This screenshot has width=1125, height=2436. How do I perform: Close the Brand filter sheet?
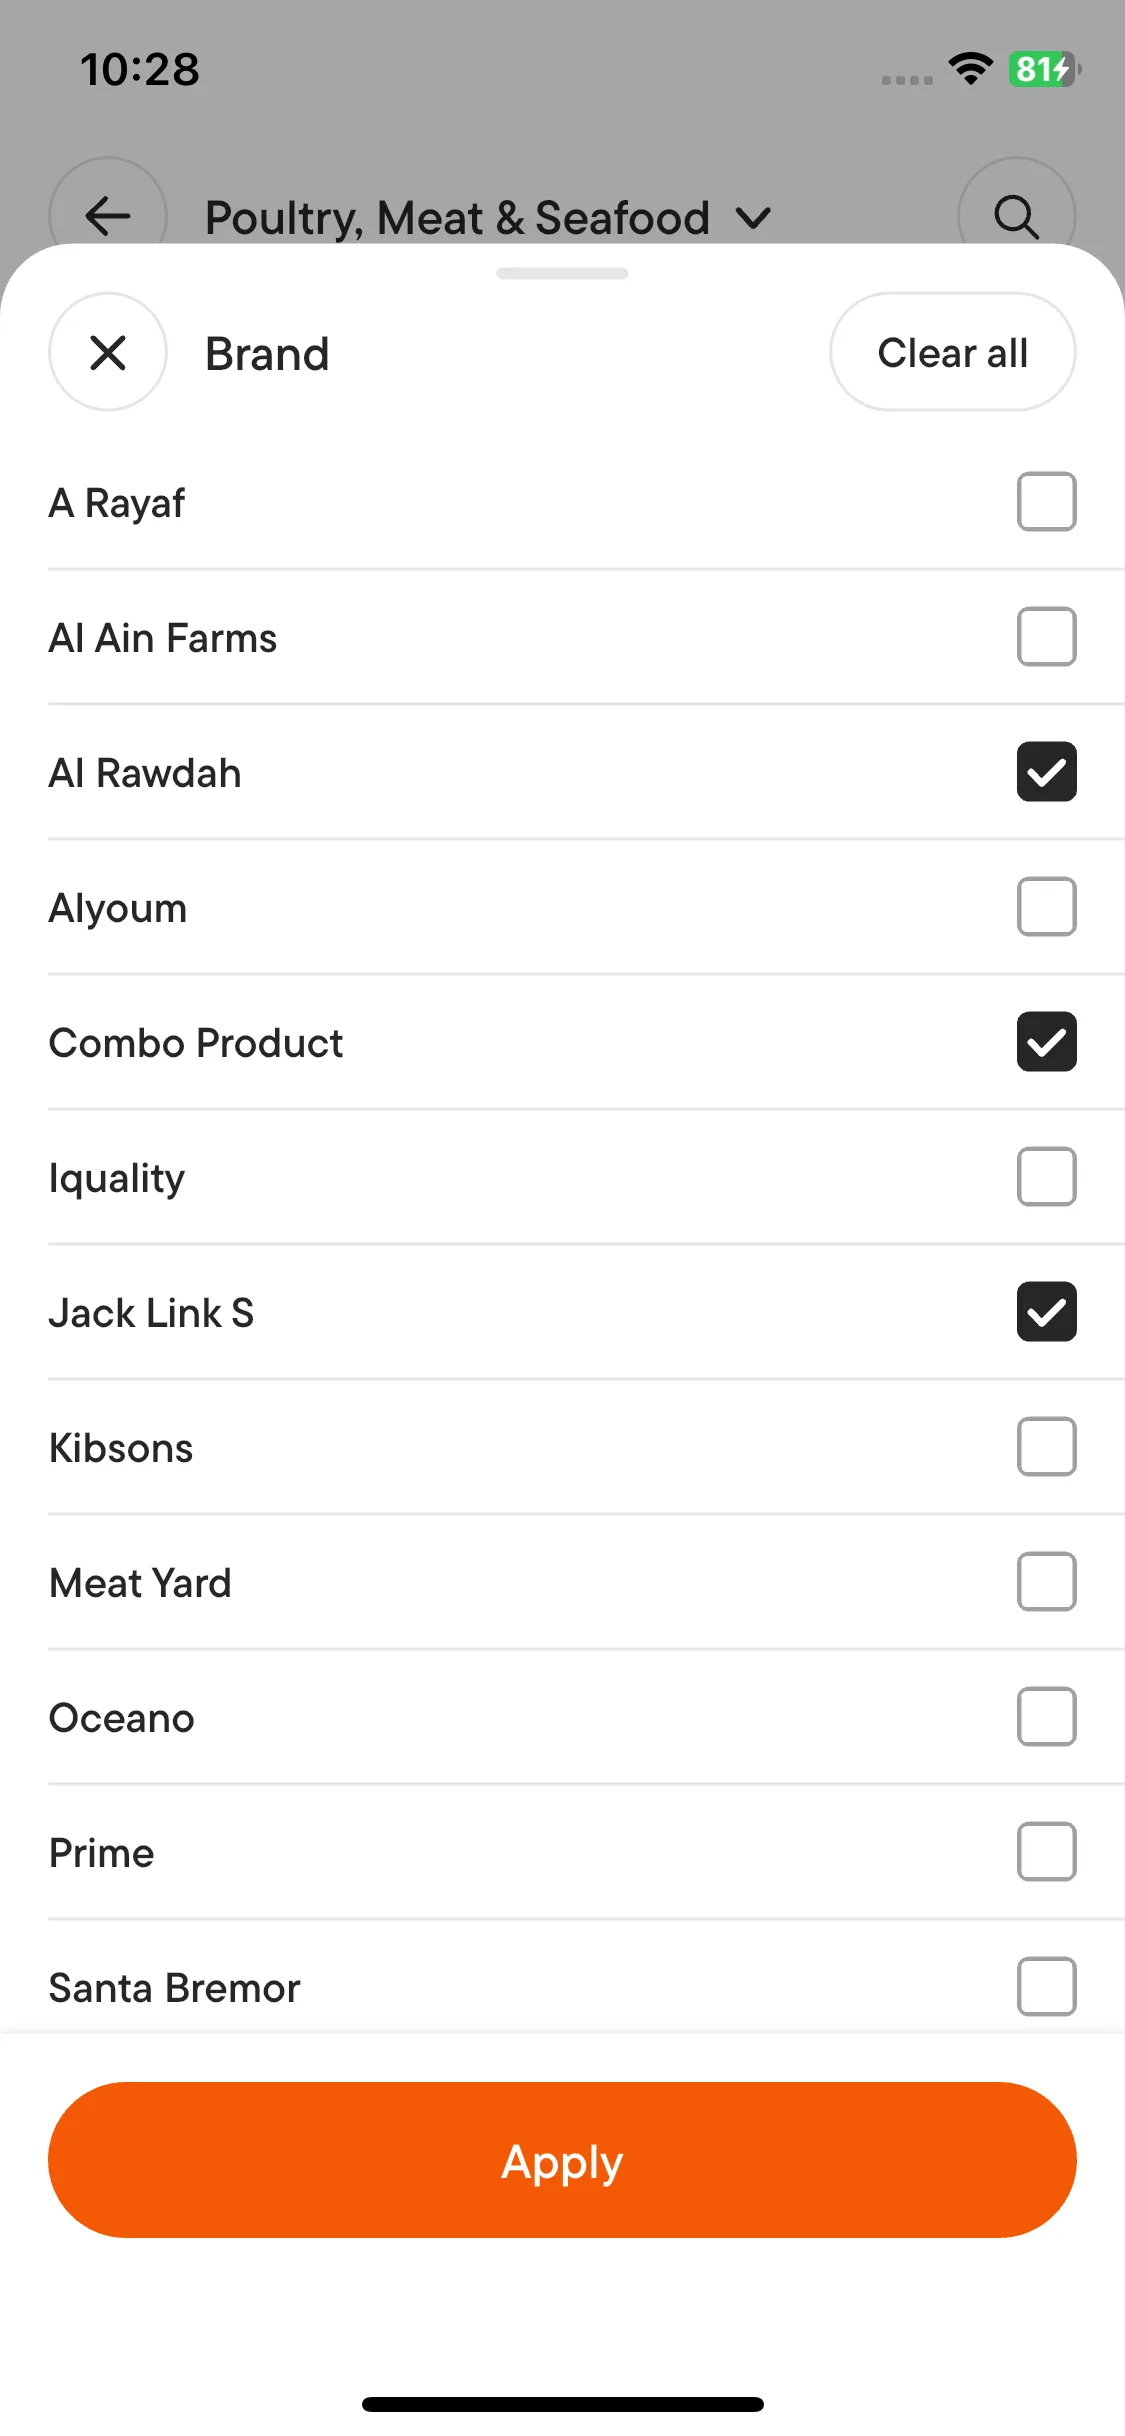pyautogui.click(x=108, y=352)
